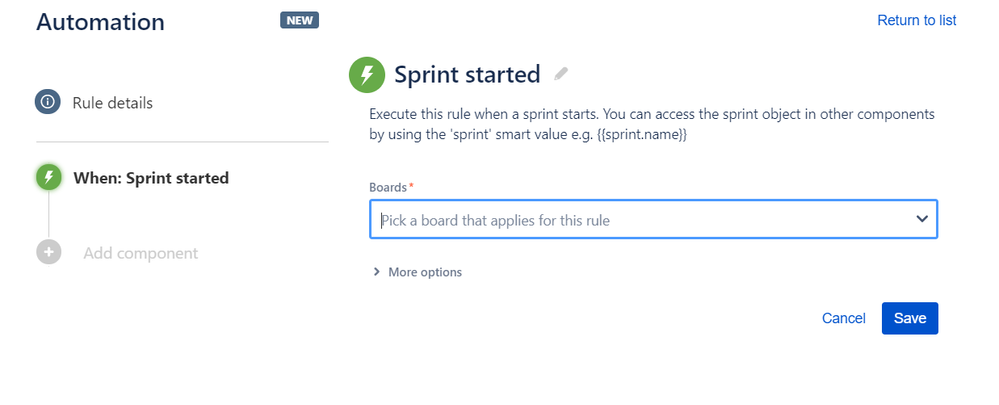Click the Boards field label
Image resolution: width=999 pixels, height=405 pixels.
[387, 187]
